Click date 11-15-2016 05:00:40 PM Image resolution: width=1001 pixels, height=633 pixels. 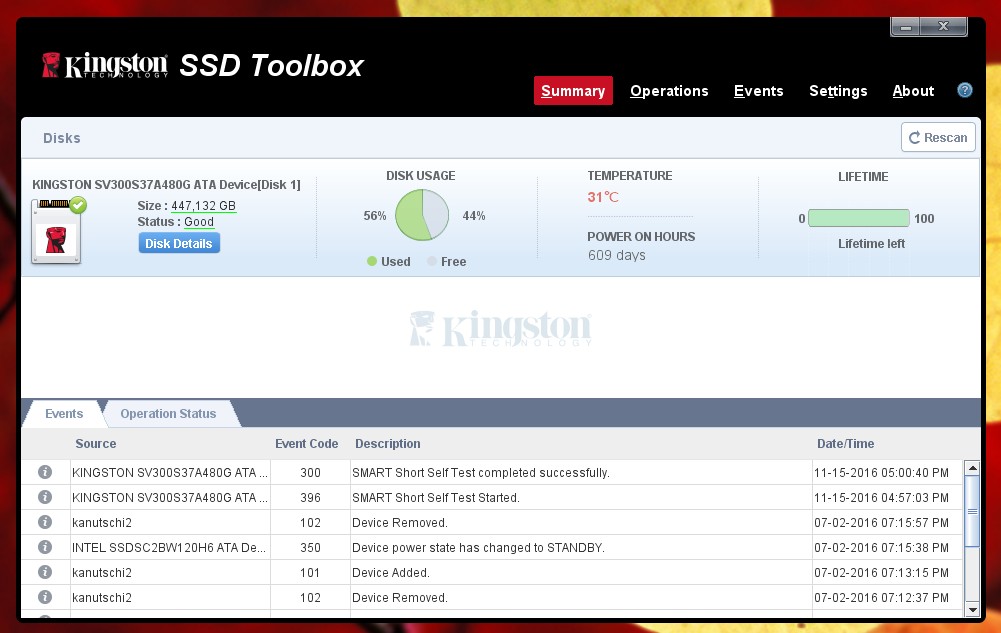tap(881, 473)
